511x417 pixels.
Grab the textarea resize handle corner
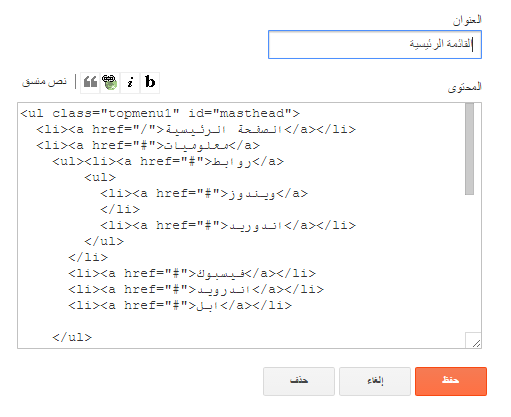pyautogui.click(x=476, y=343)
